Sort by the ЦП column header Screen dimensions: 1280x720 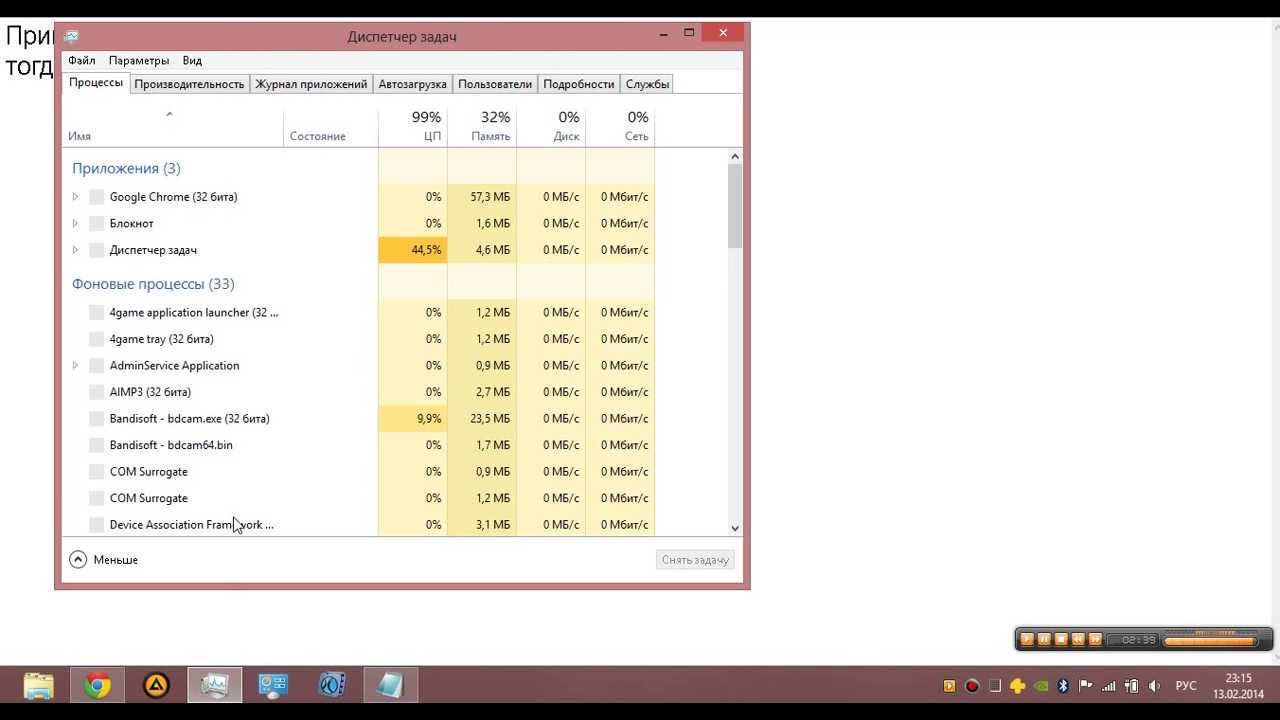tap(413, 128)
